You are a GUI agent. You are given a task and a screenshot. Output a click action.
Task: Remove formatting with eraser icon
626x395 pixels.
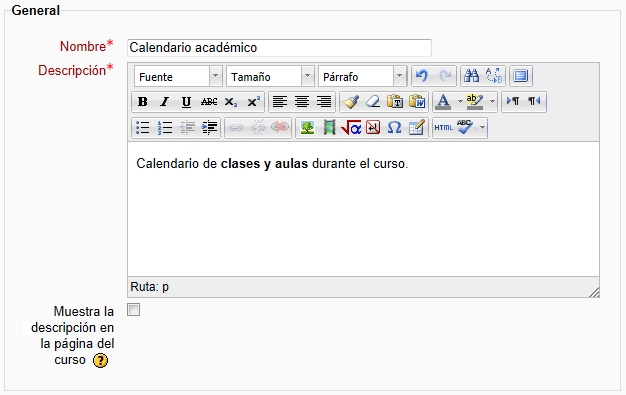(373, 102)
